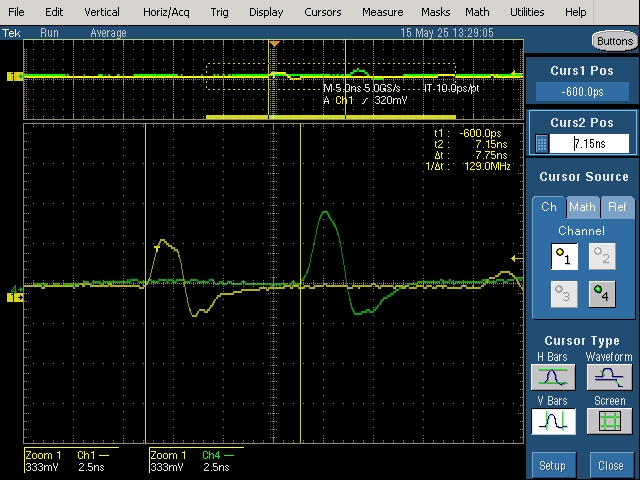Click the Zoom 1 Ch4 readout
This screenshot has height=480, width=640.
197,460
